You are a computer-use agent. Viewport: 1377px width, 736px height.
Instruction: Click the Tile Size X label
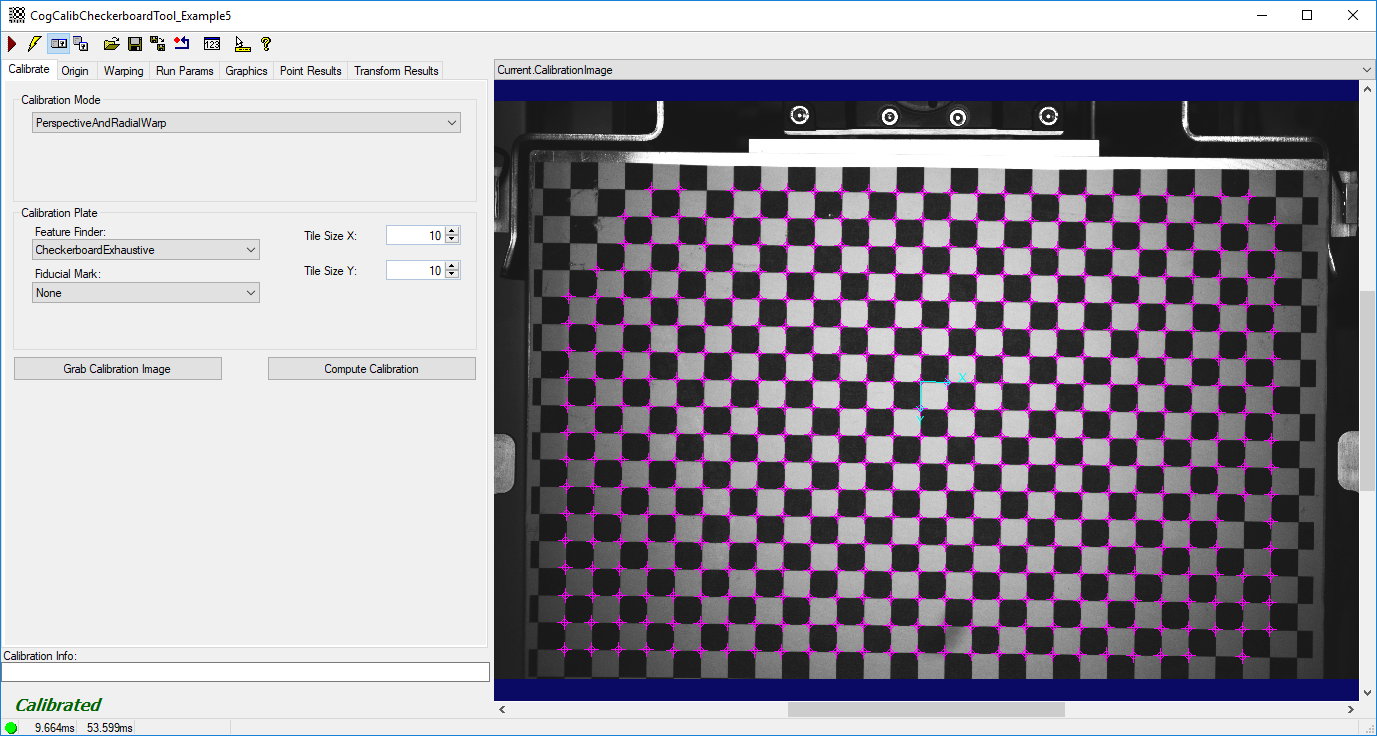click(330, 236)
